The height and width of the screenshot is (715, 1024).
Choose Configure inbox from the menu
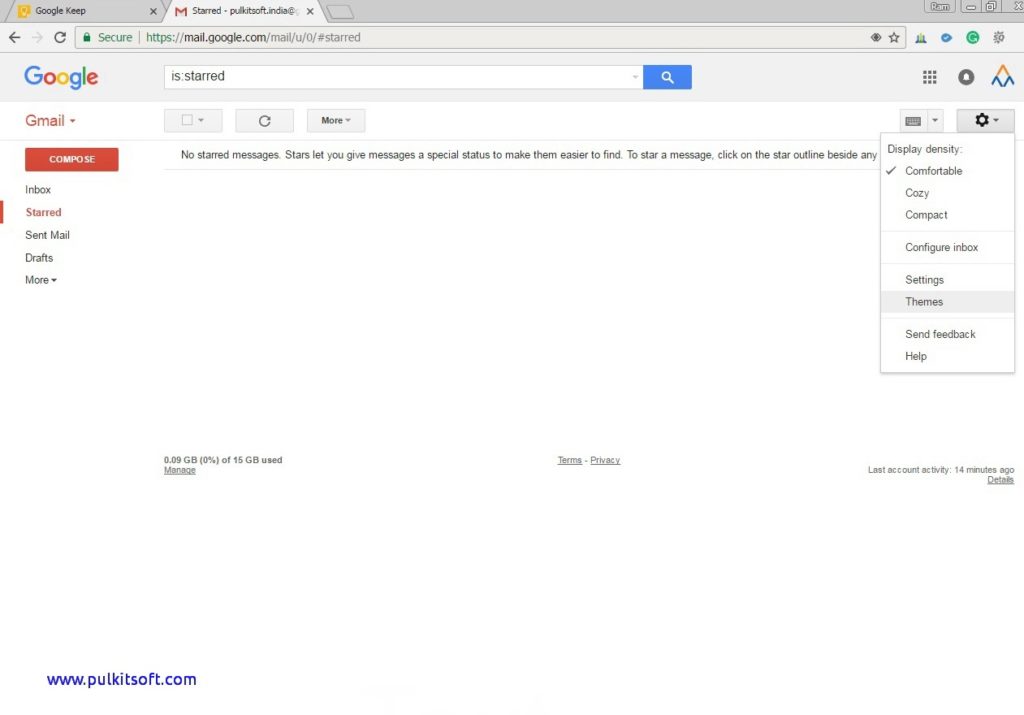[x=941, y=247]
